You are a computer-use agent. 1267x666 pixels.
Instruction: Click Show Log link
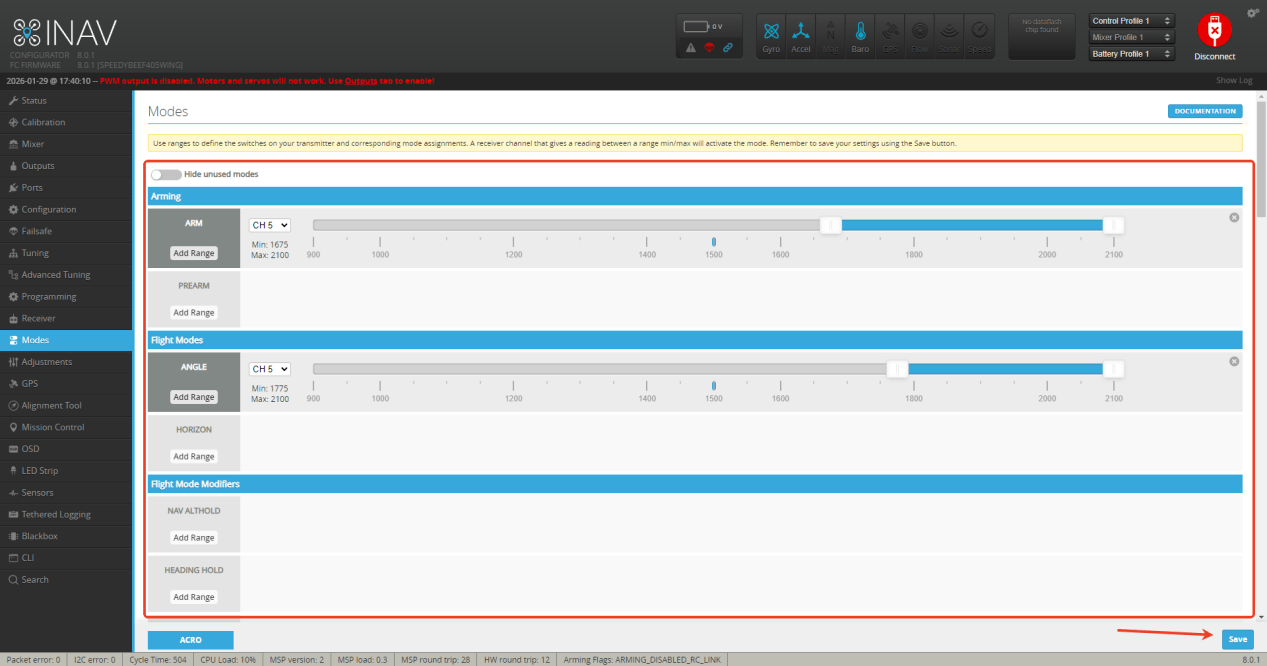click(x=1233, y=80)
